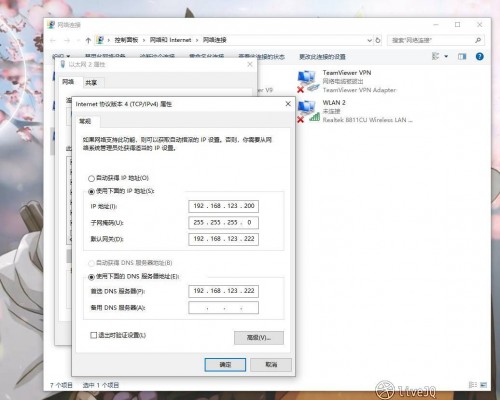
Task: Click Network Connections window title icon
Action: point(51,24)
